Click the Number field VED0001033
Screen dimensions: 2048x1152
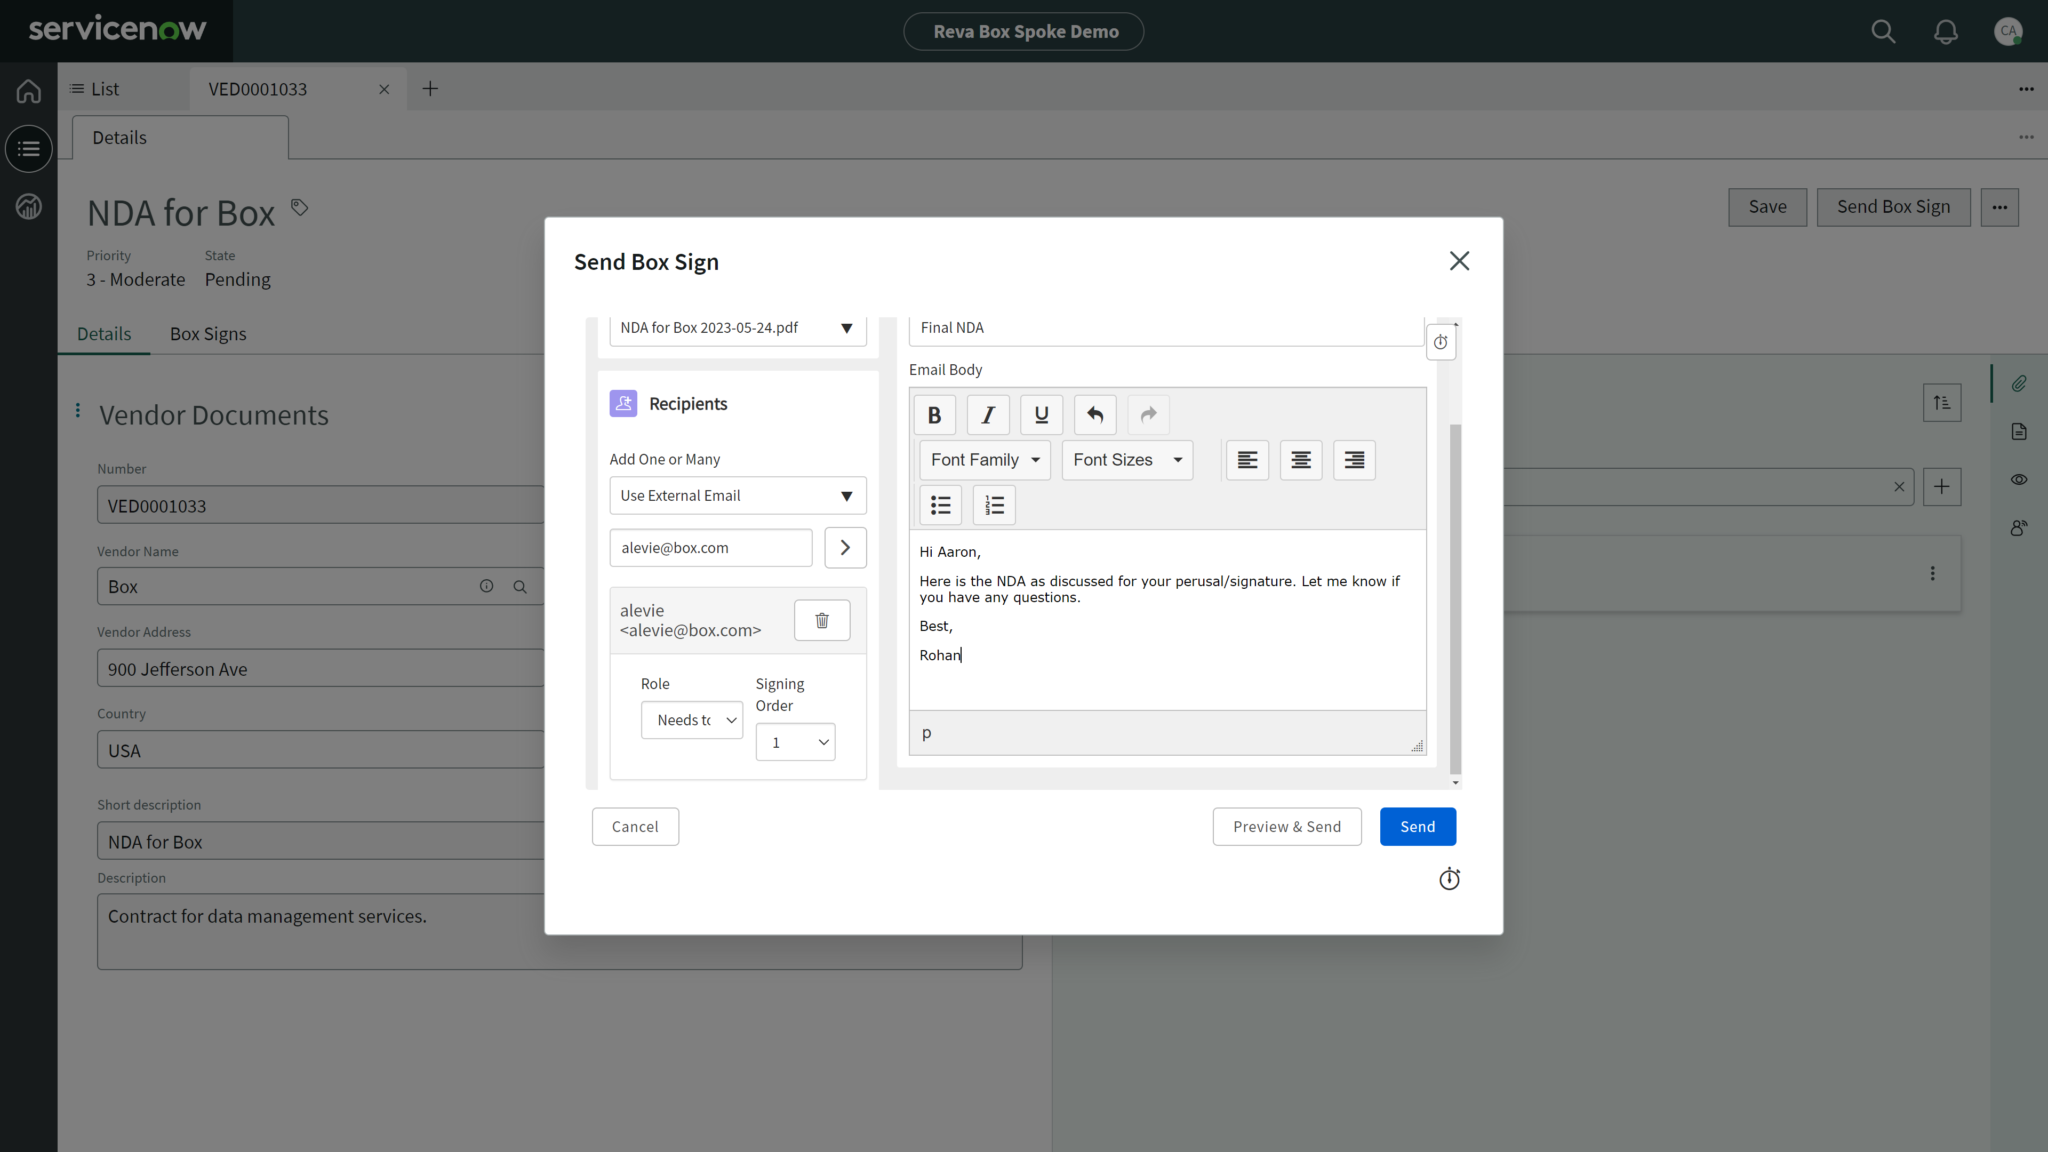(320, 506)
